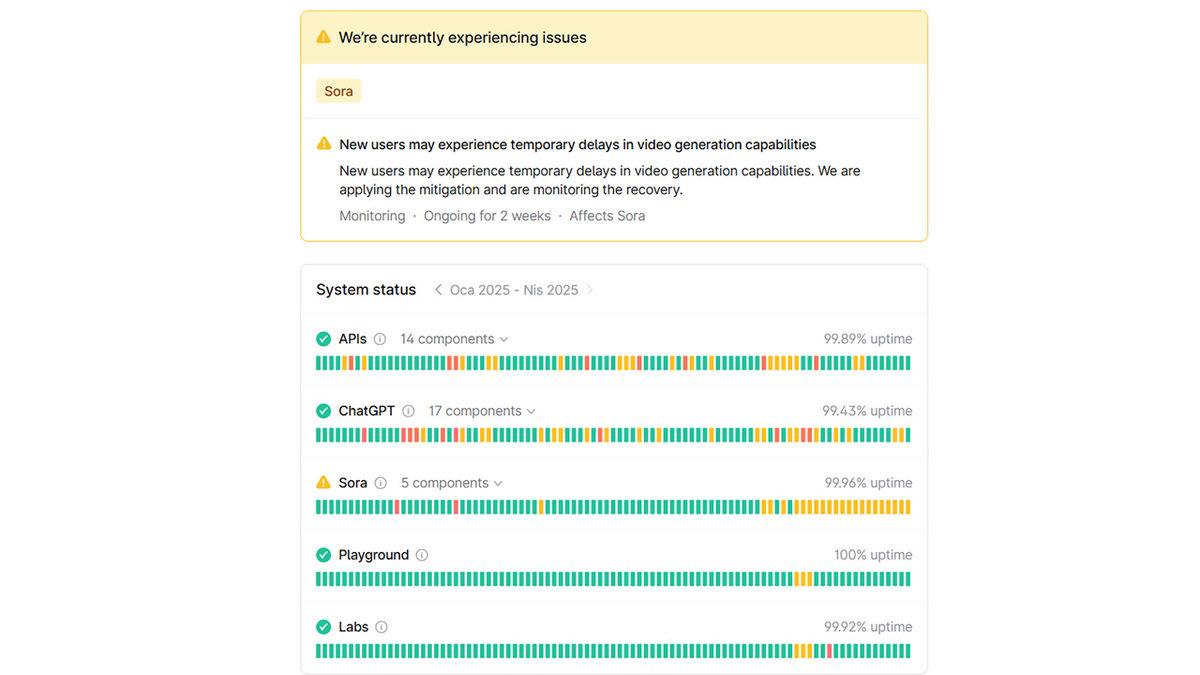Expand the APIs 14 components list
This screenshot has height=675, width=1200.
[x=454, y=339]
